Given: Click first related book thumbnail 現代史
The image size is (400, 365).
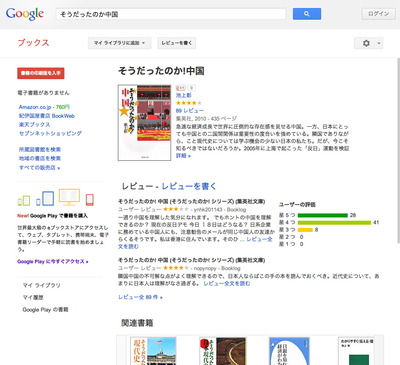Looking at the screenshot, I should point(153,351).
